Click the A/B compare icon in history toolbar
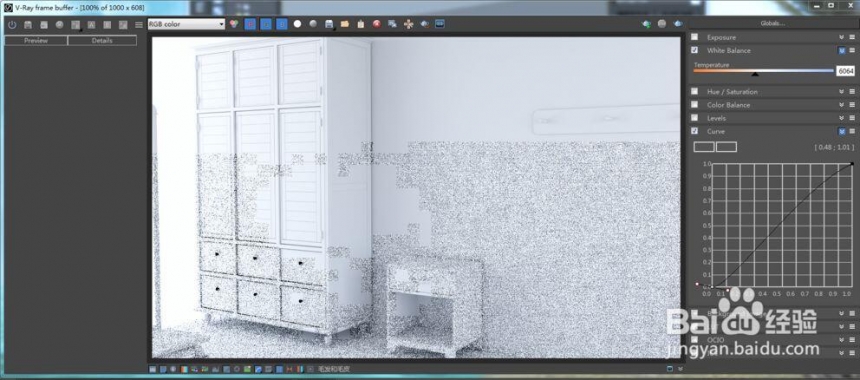This screenshot has height=380, width=860. (x=76, y=25)
